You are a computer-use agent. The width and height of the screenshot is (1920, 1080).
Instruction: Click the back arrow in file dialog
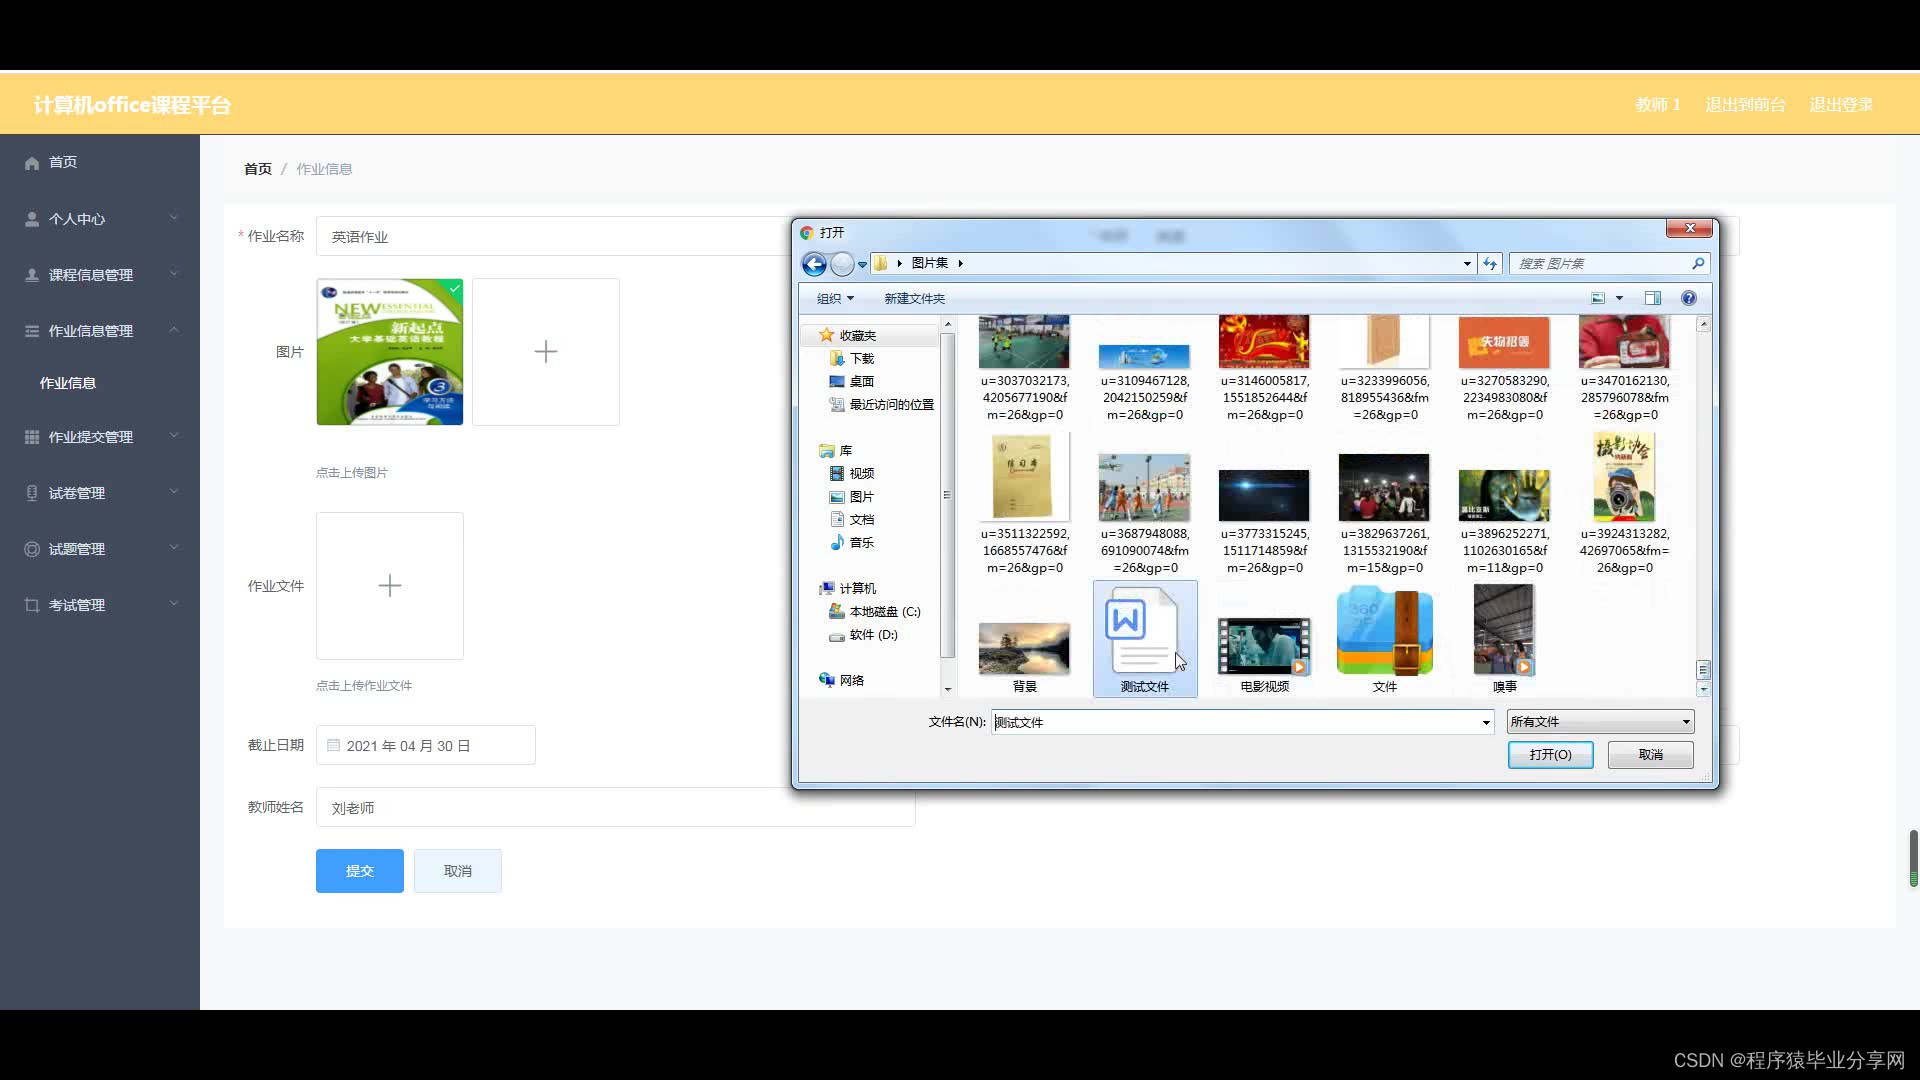(x=814, y=264)
